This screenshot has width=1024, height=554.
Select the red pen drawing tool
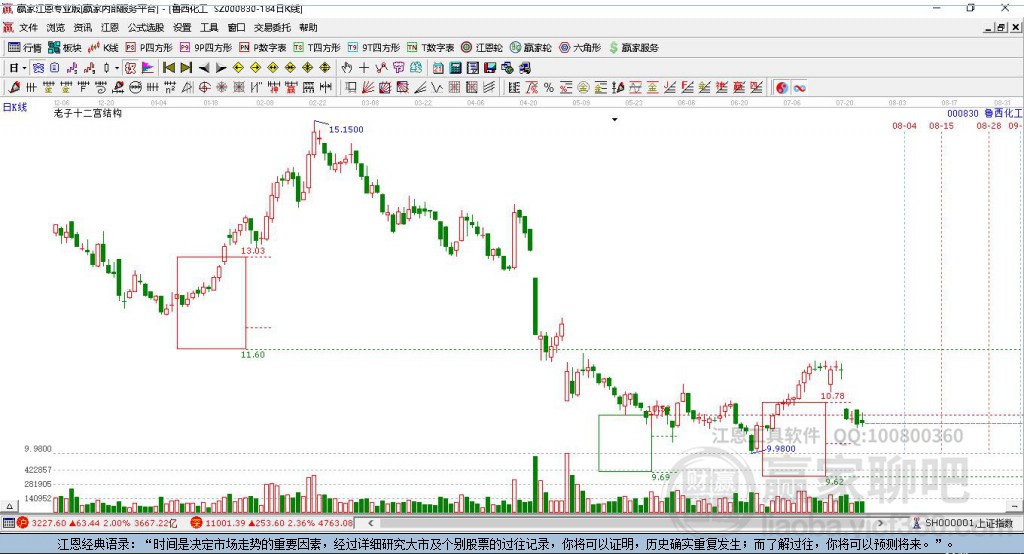click(14, 88)
